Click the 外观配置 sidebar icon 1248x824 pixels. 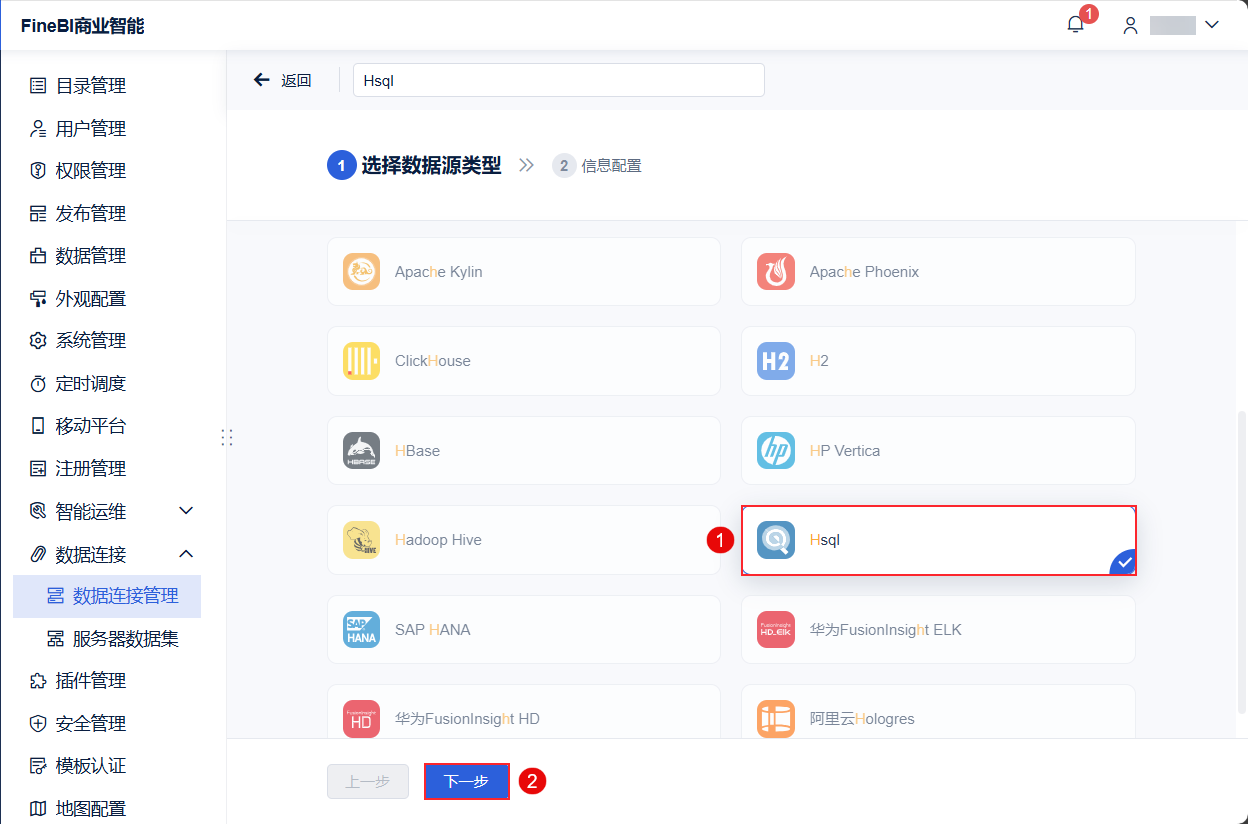38,298
